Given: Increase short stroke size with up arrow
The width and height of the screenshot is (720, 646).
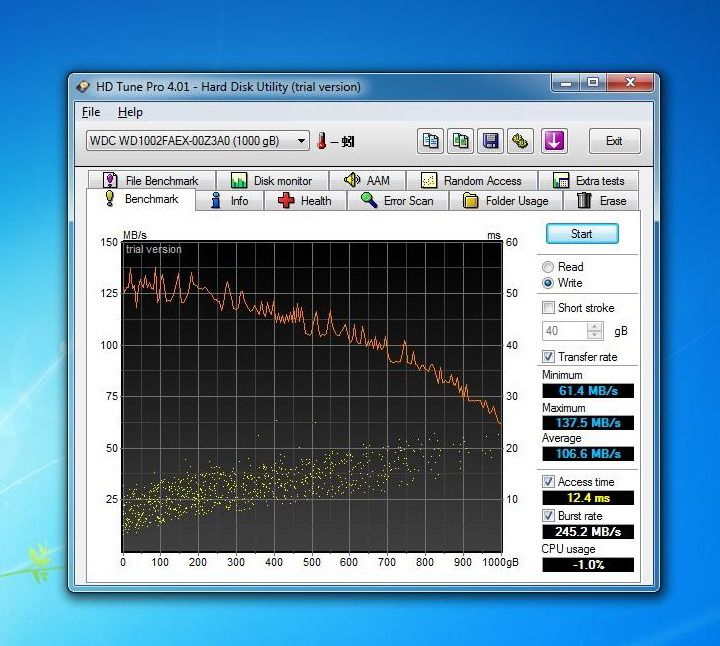Looking at the screenshot, I should (595, 326).
